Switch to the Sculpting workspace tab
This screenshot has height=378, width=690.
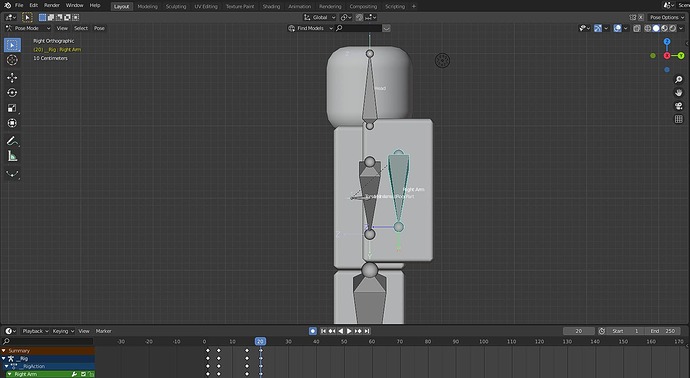coord(176,7)
